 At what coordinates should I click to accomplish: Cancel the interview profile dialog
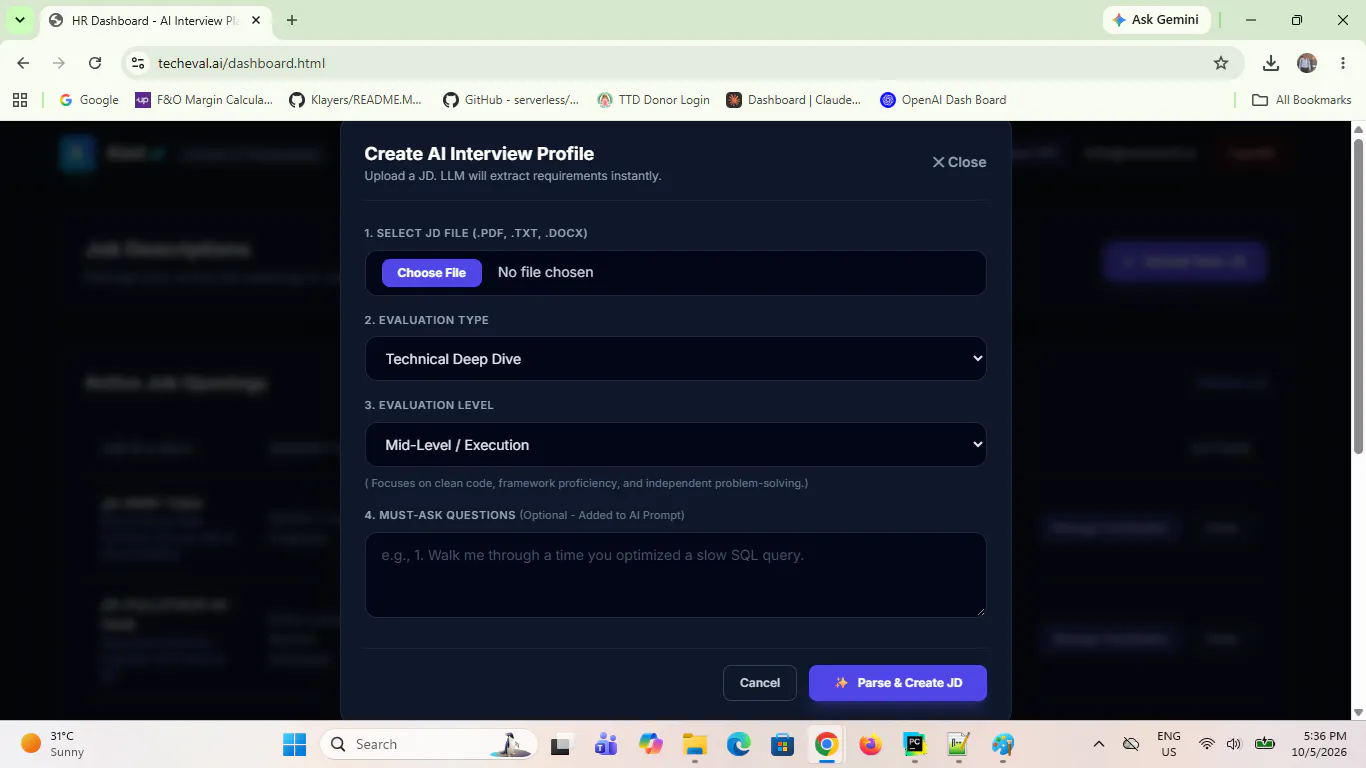click(x=760, y=683)
